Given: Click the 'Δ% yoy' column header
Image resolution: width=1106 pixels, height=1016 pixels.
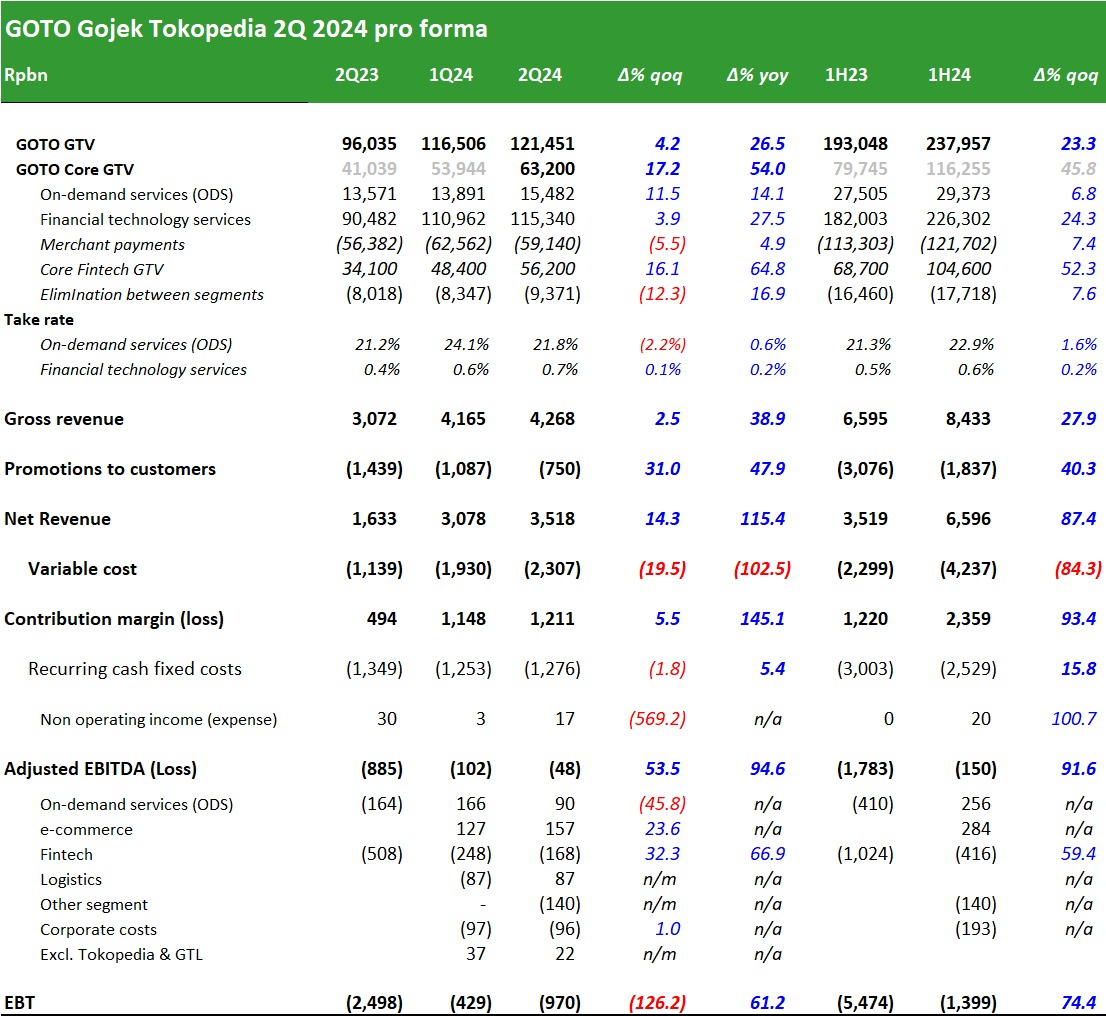Looking at the screenshot, I should (x=758, y=75).
